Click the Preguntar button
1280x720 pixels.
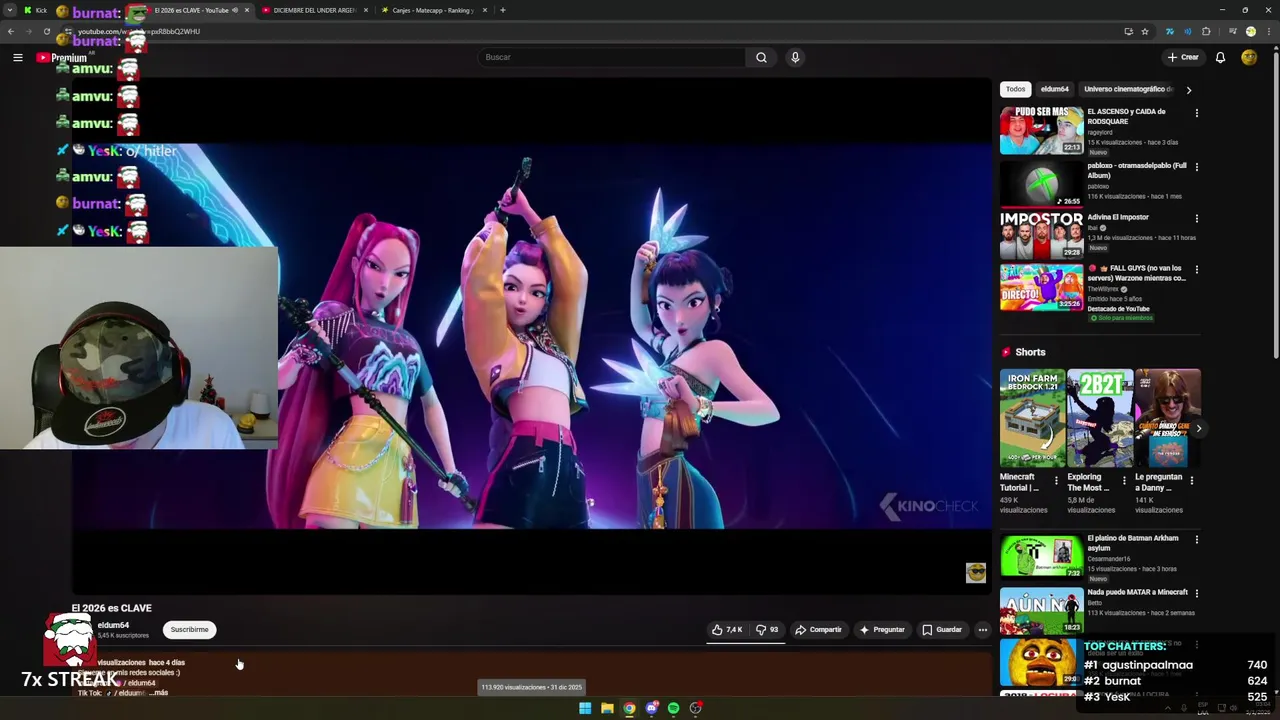[881, 629]
